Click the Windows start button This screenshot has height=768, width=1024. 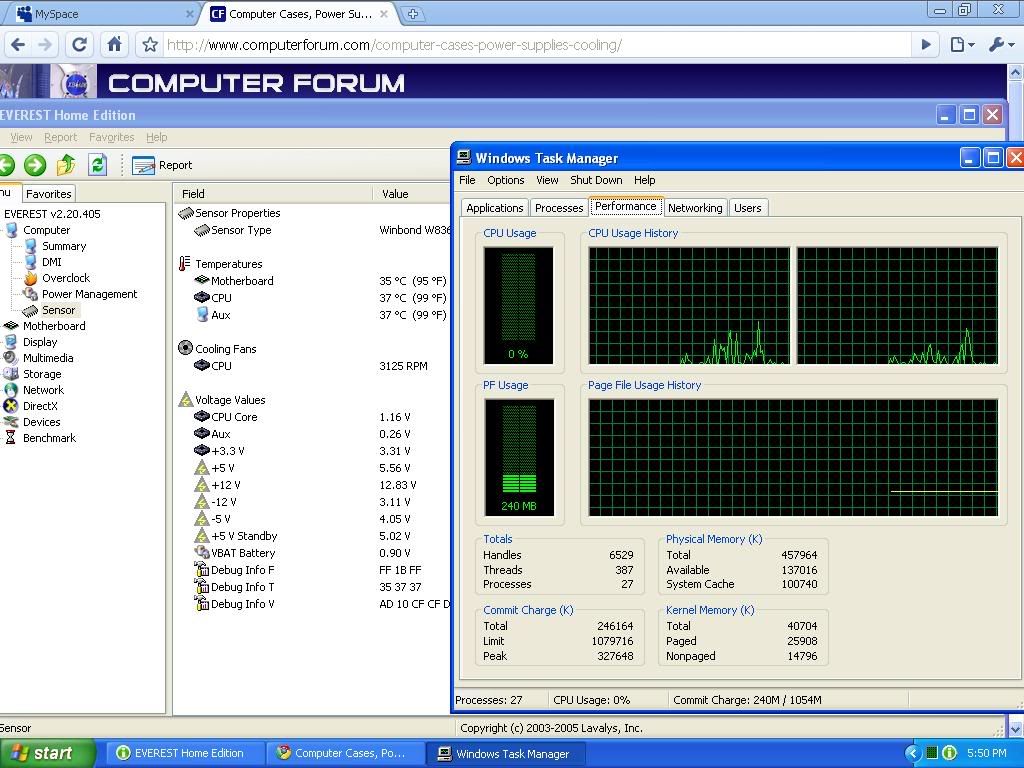[x=45, y=753]
